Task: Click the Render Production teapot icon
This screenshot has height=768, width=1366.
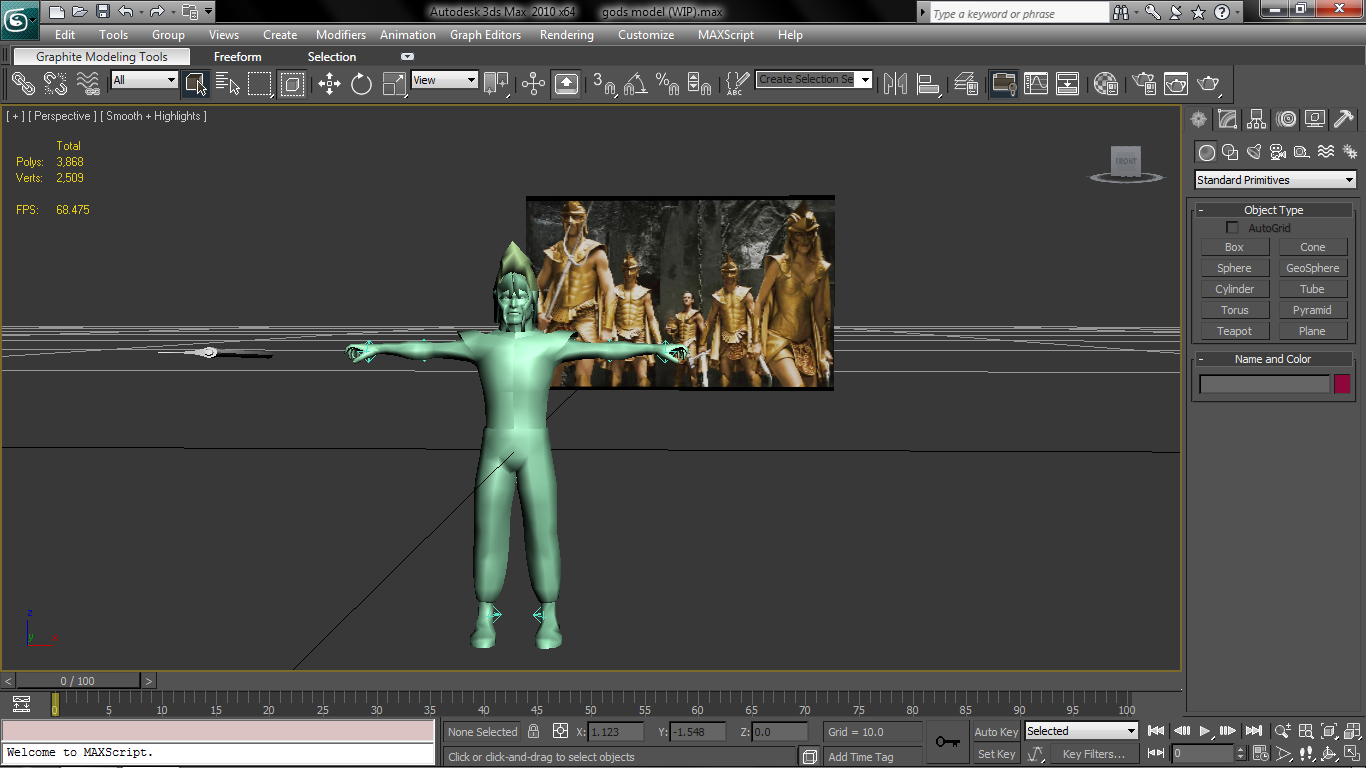Action: click(x=1209, y=84)
